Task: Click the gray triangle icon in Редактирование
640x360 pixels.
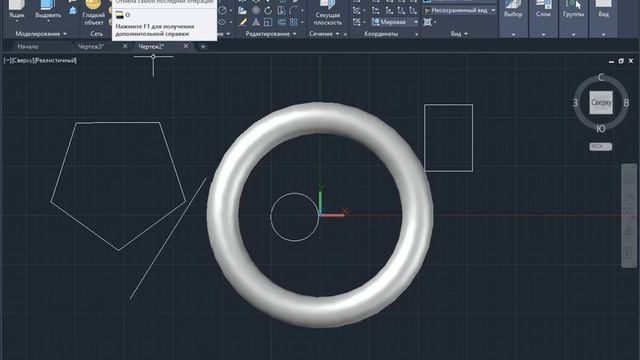Action: 256,22
